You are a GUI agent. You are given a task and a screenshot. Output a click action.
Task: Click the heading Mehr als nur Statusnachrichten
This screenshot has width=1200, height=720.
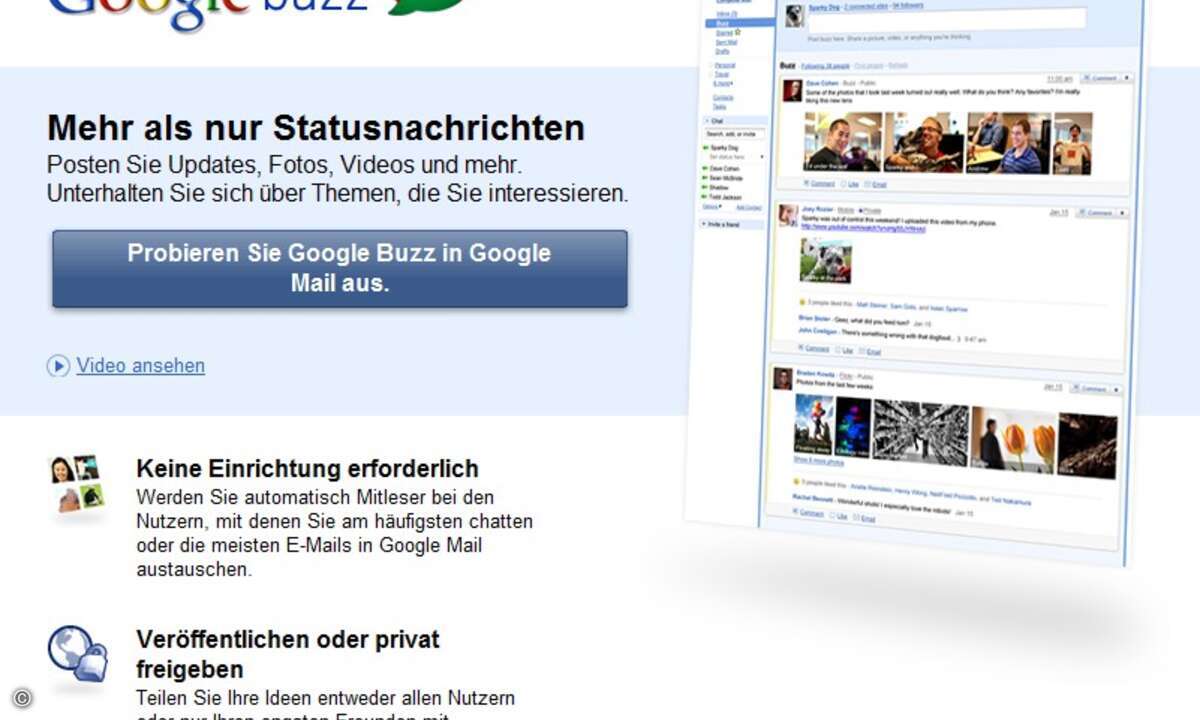[x=316, y=128]
